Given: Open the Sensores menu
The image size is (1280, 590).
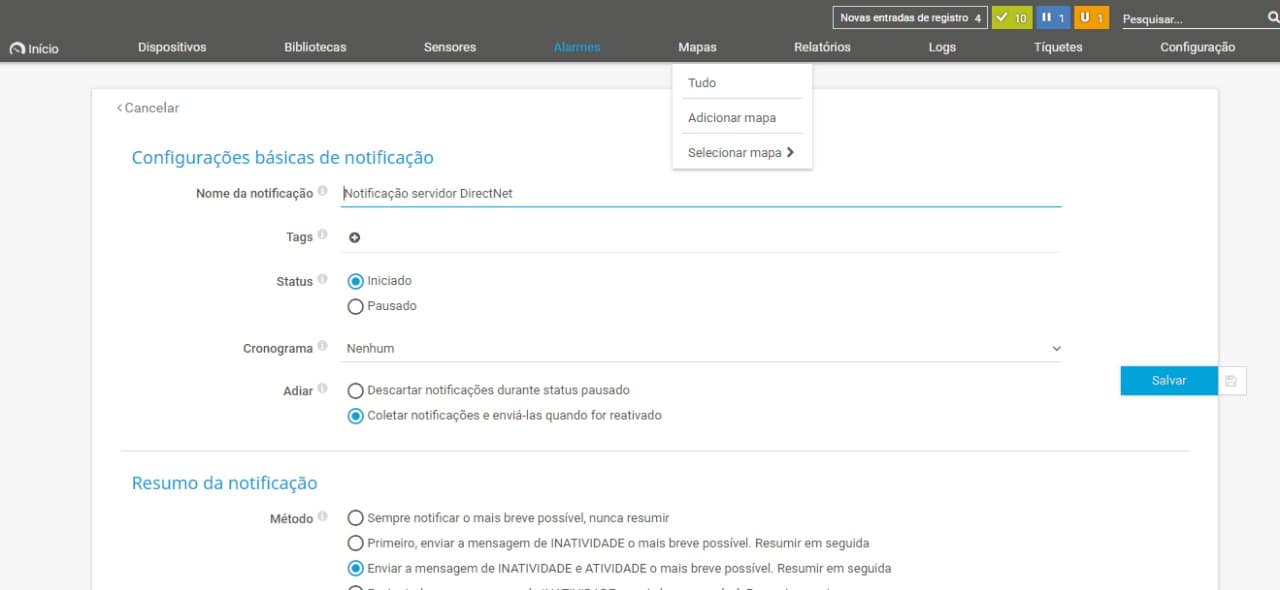Looking at the screenshot, I should [450, 47].
